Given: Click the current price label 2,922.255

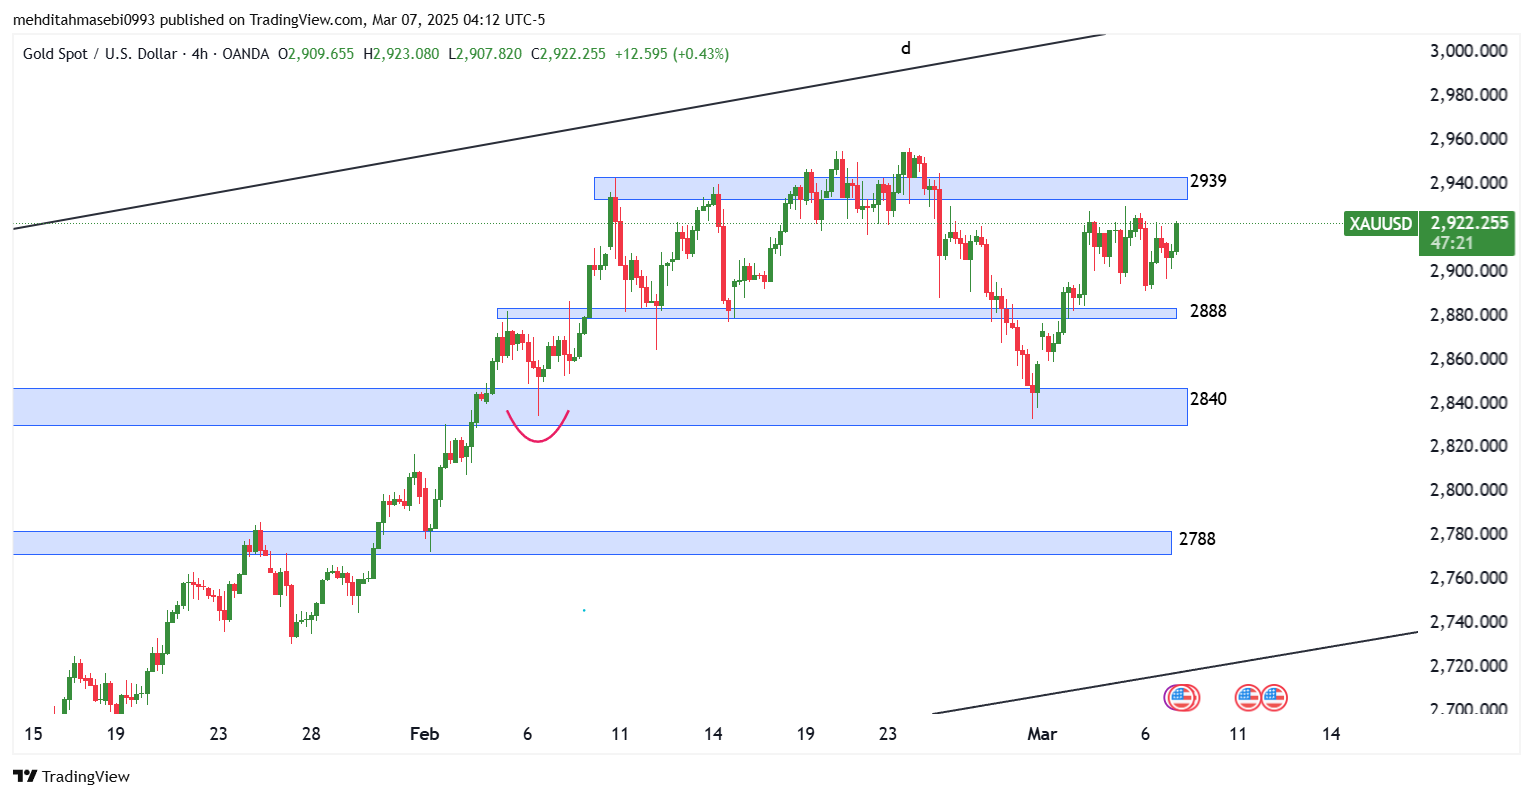Looking at the screenshot, I should click(x=1468, y=223).
